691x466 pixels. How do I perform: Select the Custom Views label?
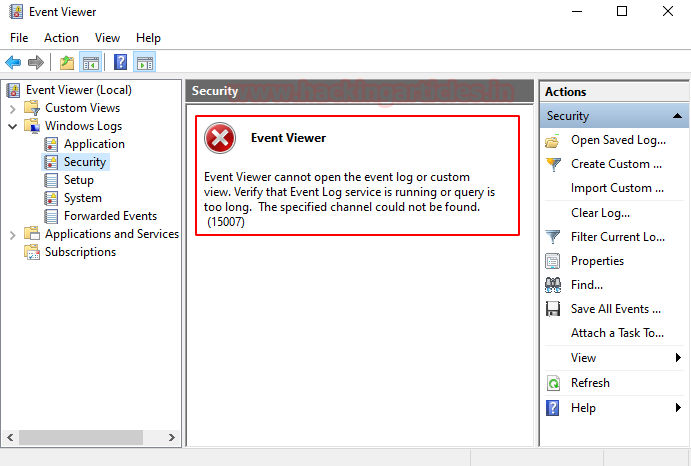pos(82,108)
